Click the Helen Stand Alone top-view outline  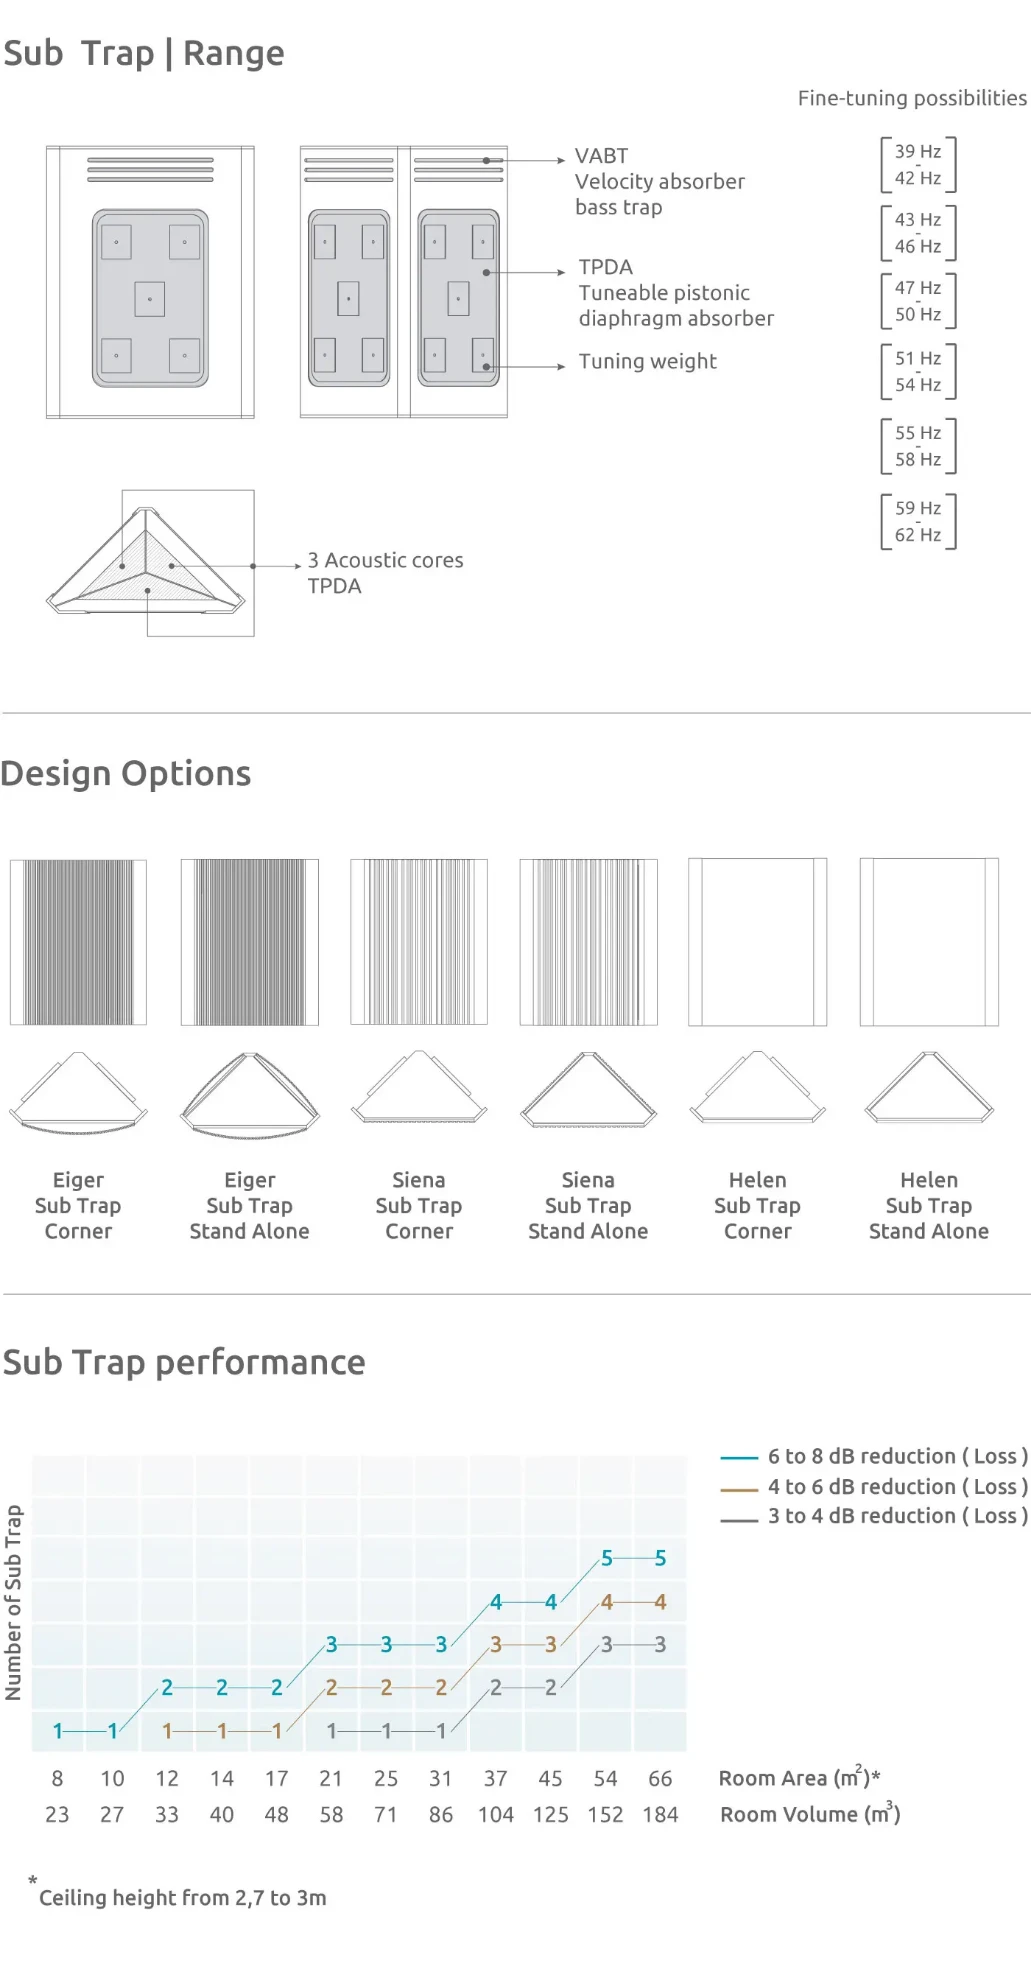point(929,1088)
